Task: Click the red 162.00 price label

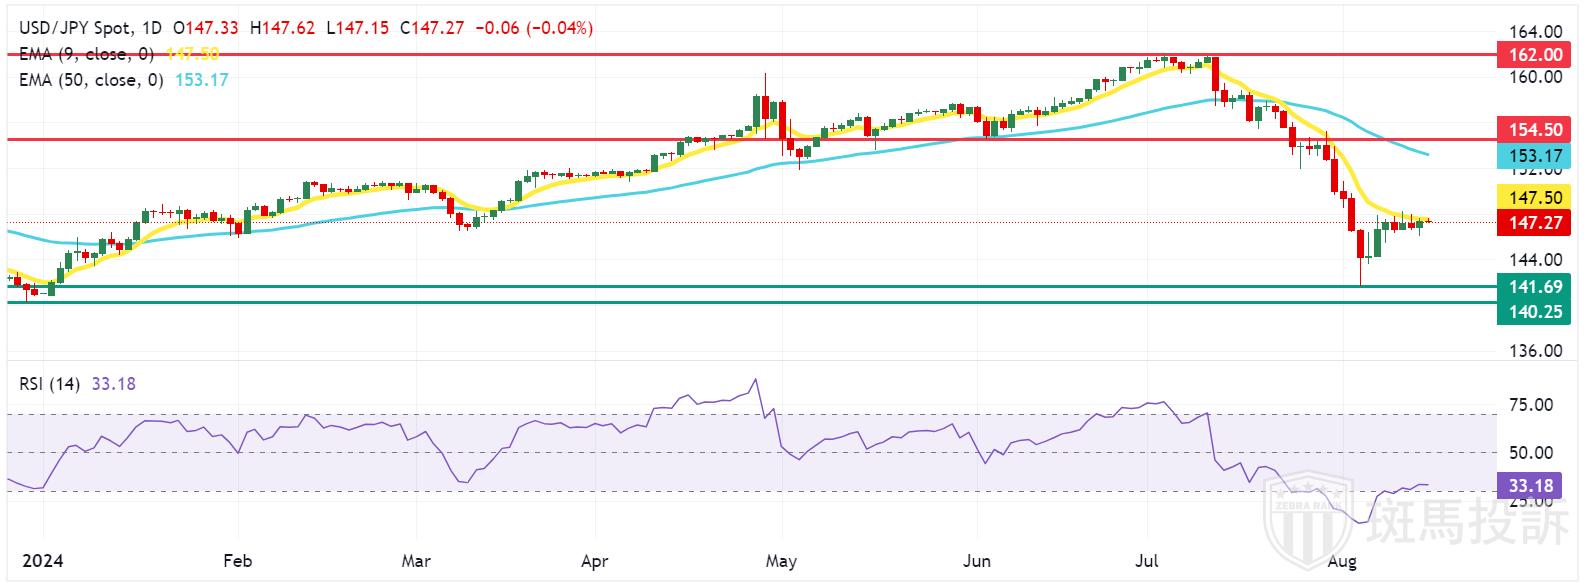Action: 1534,55
